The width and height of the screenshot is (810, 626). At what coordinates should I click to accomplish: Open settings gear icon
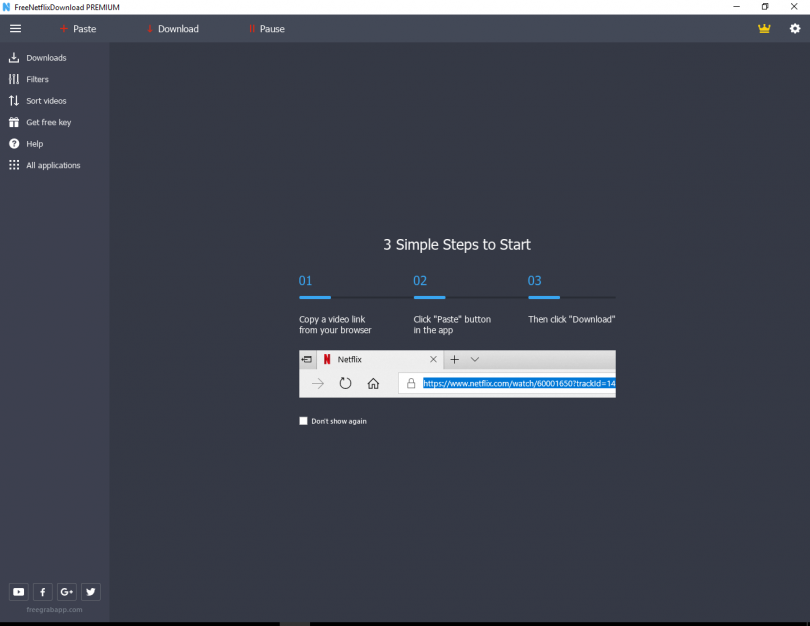coord(795,29)
